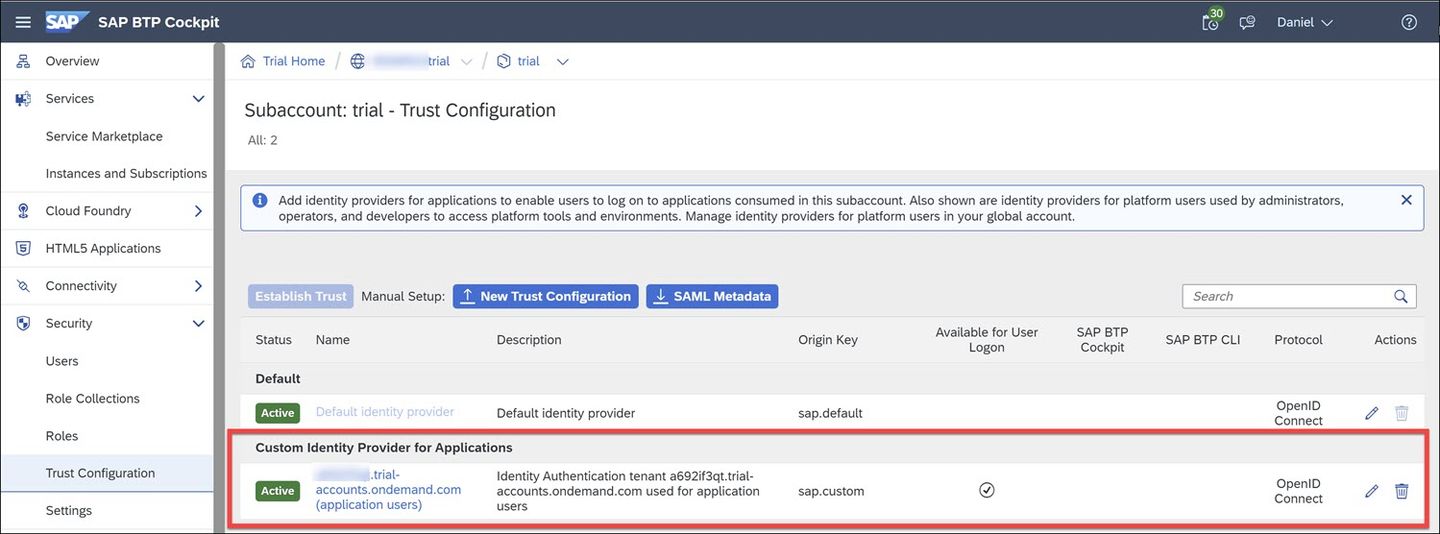The width and height of the screenshot is (1440, 534).
Task: Edit the sap.custom identity provider
Action: (x=1372, y=491)
